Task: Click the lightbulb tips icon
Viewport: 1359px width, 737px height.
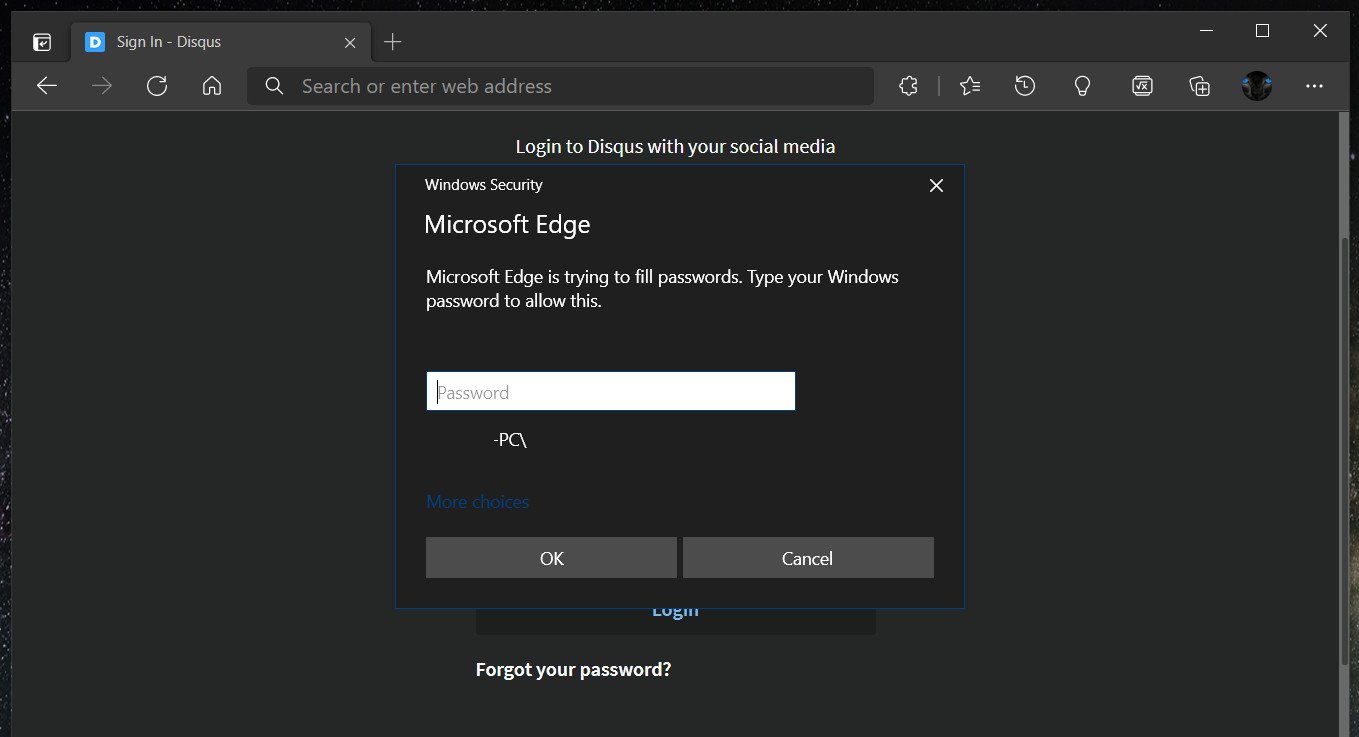Action: tap(1081, 86)
